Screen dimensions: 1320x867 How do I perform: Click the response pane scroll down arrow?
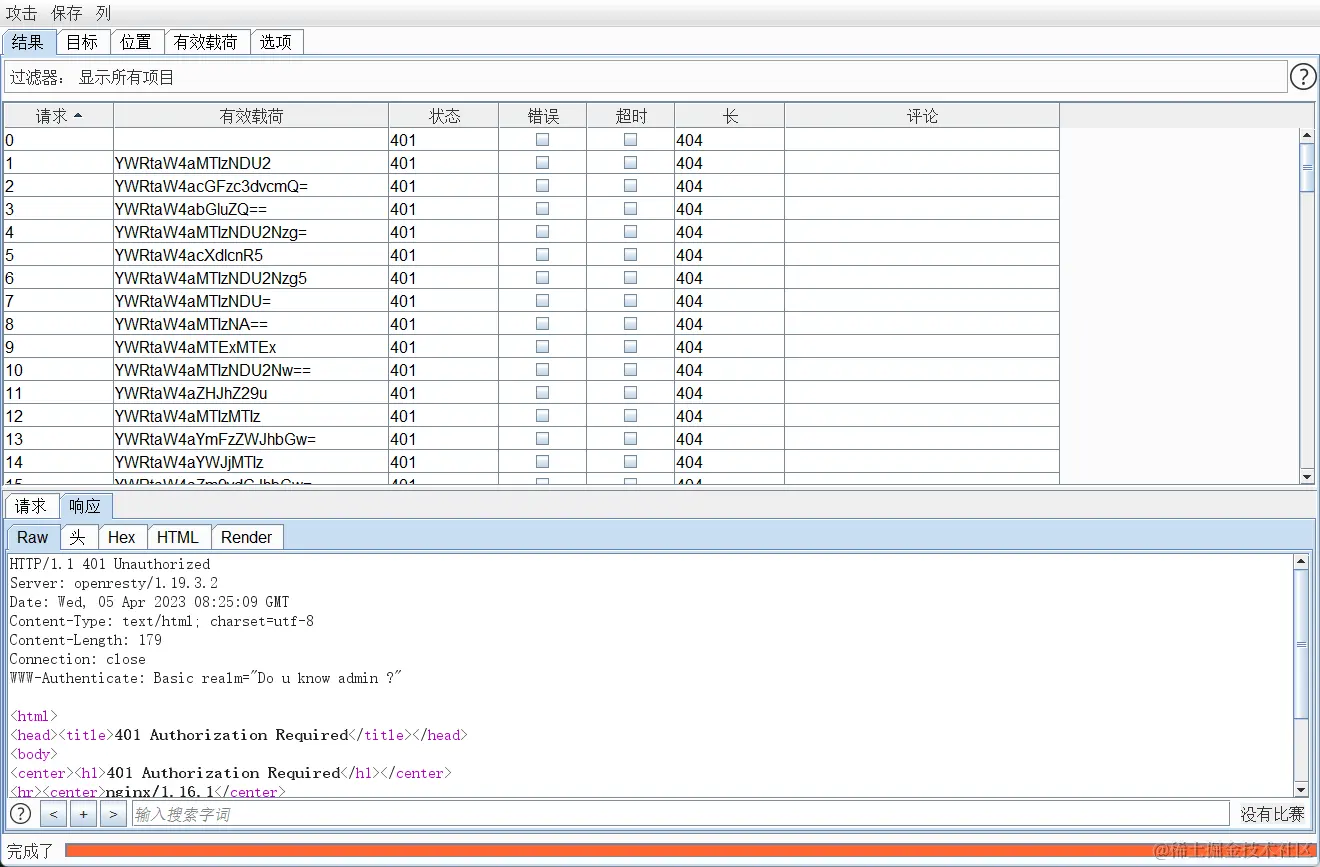click(x=1301, y=789)
